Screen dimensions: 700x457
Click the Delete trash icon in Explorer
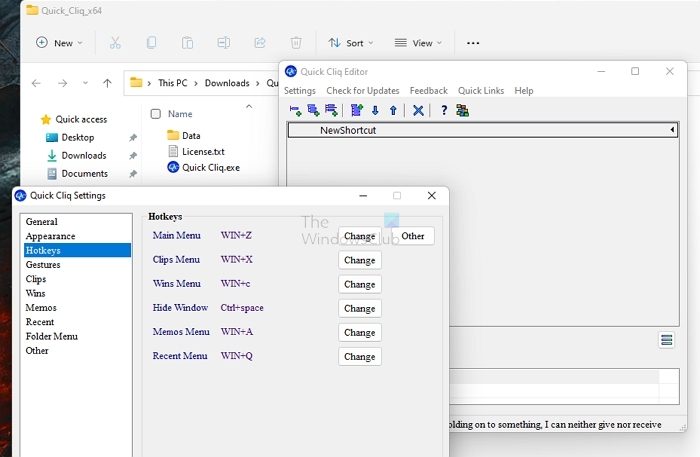click(296, 43)
